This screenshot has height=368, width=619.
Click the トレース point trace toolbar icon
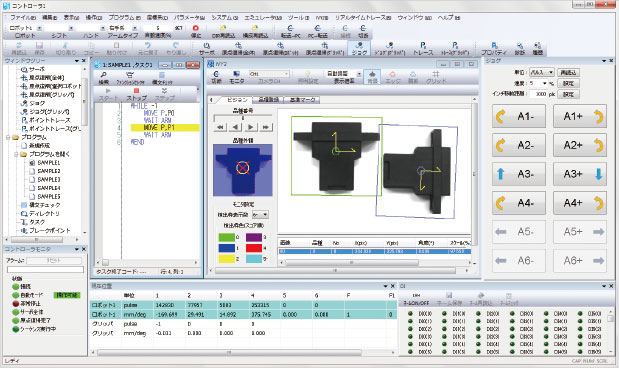423,48
